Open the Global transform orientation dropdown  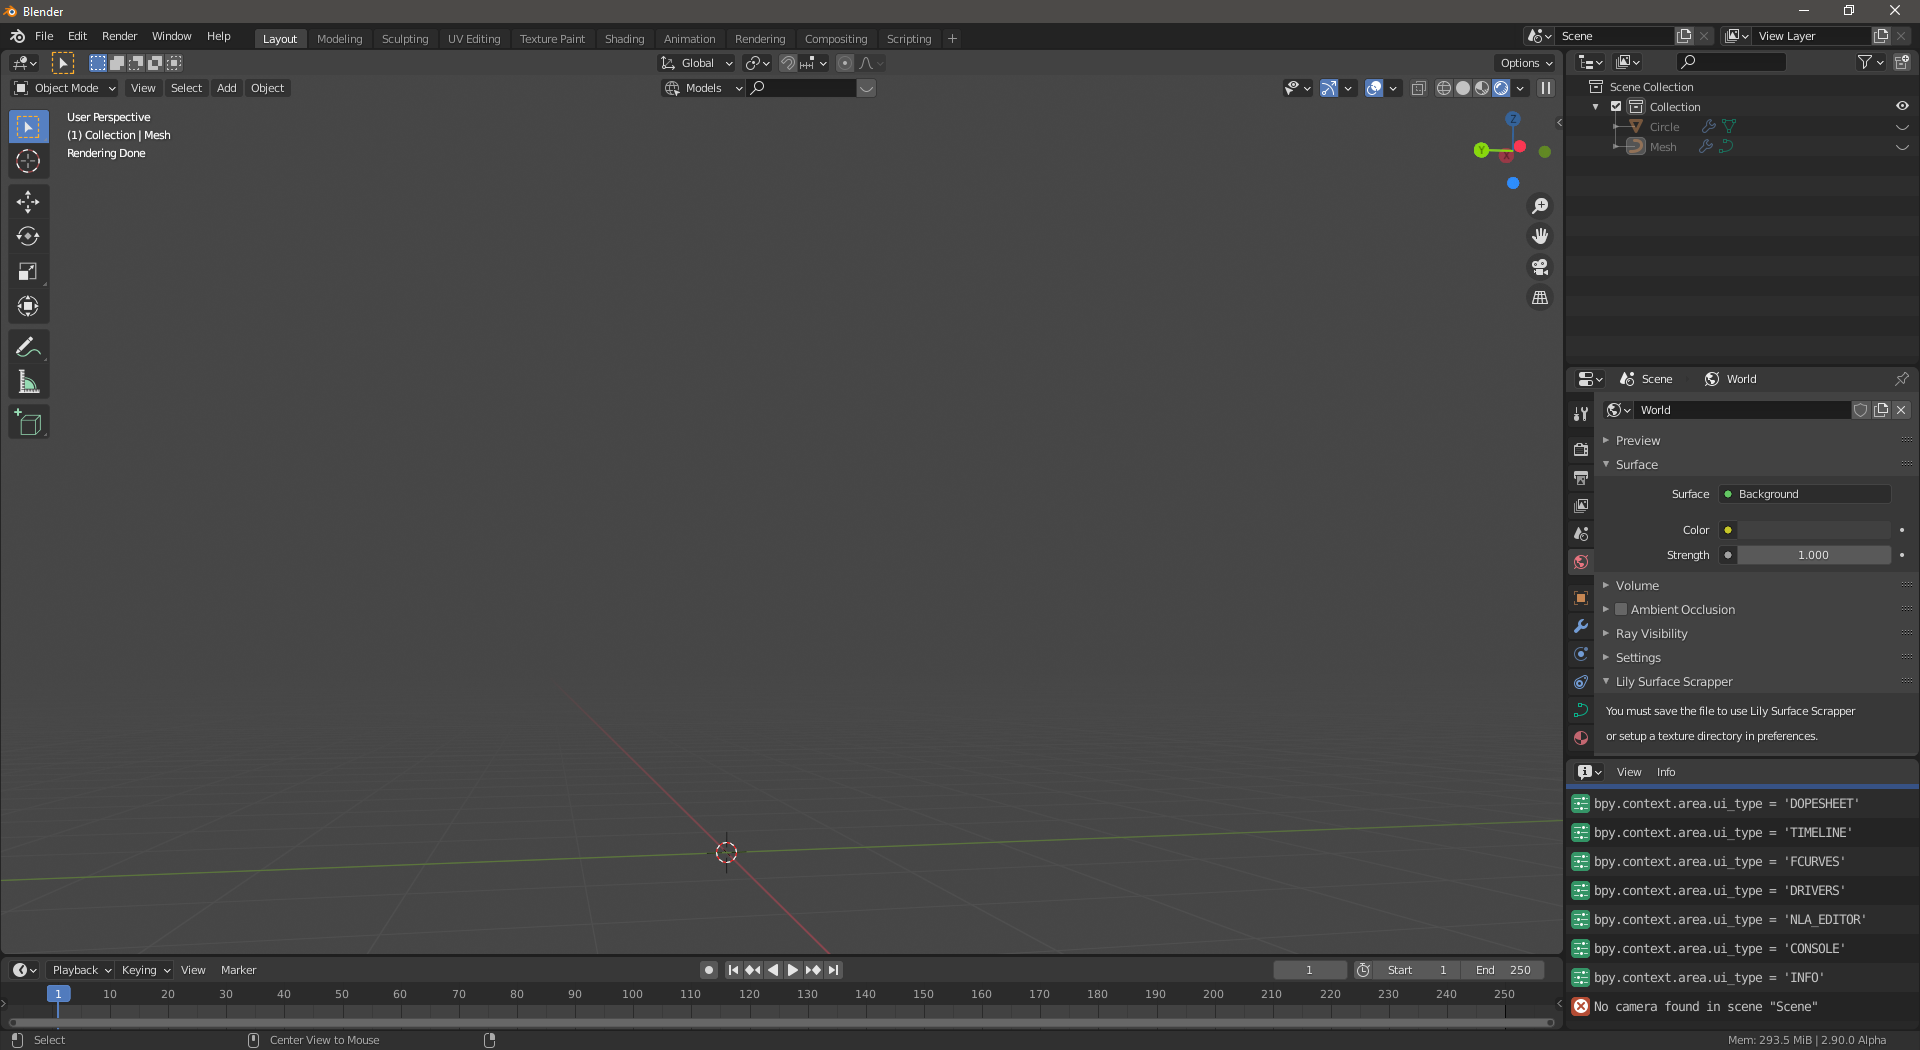click(697, 63)
